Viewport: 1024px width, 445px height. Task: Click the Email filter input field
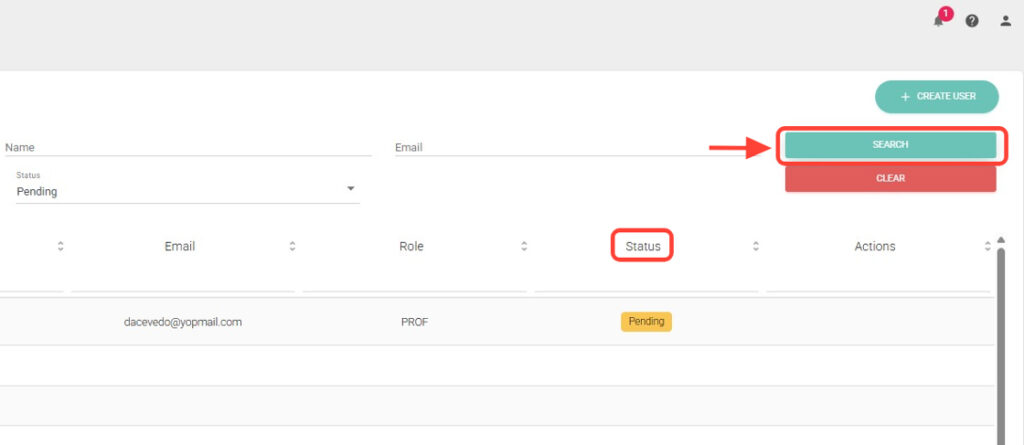[x=560, y=147]
